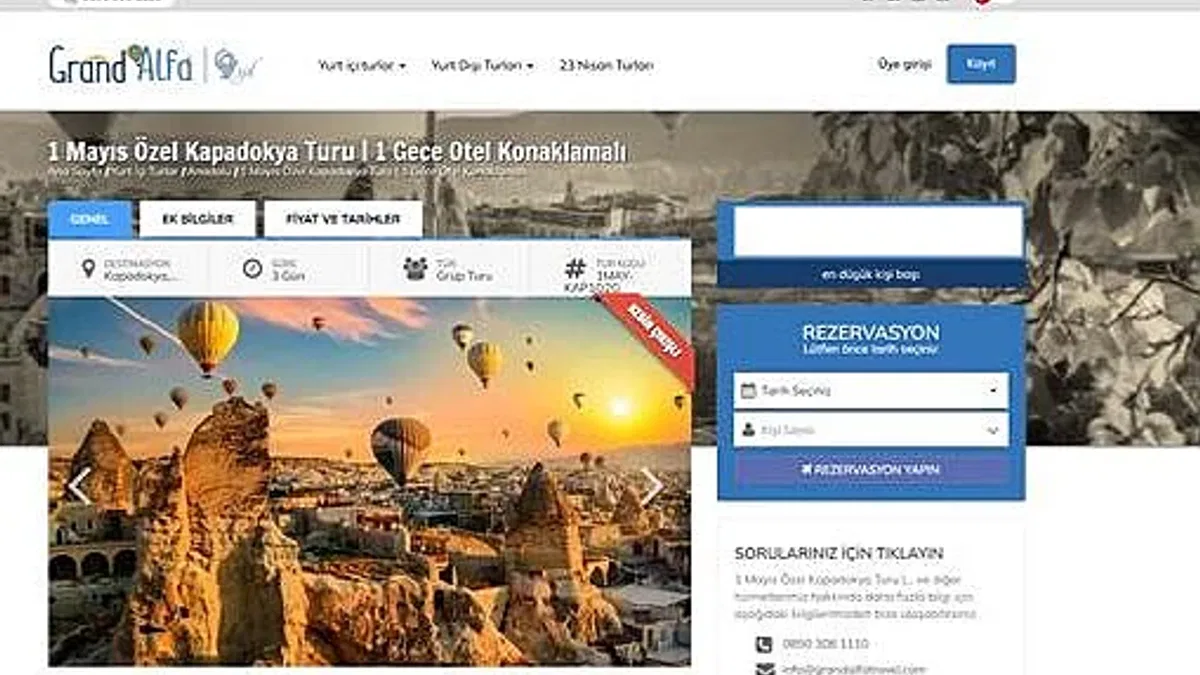Click the person icon in Kişi Sayısı
Image resolution: width=1200 pixels, height=675 pixels.
click(x=748, y=430)
